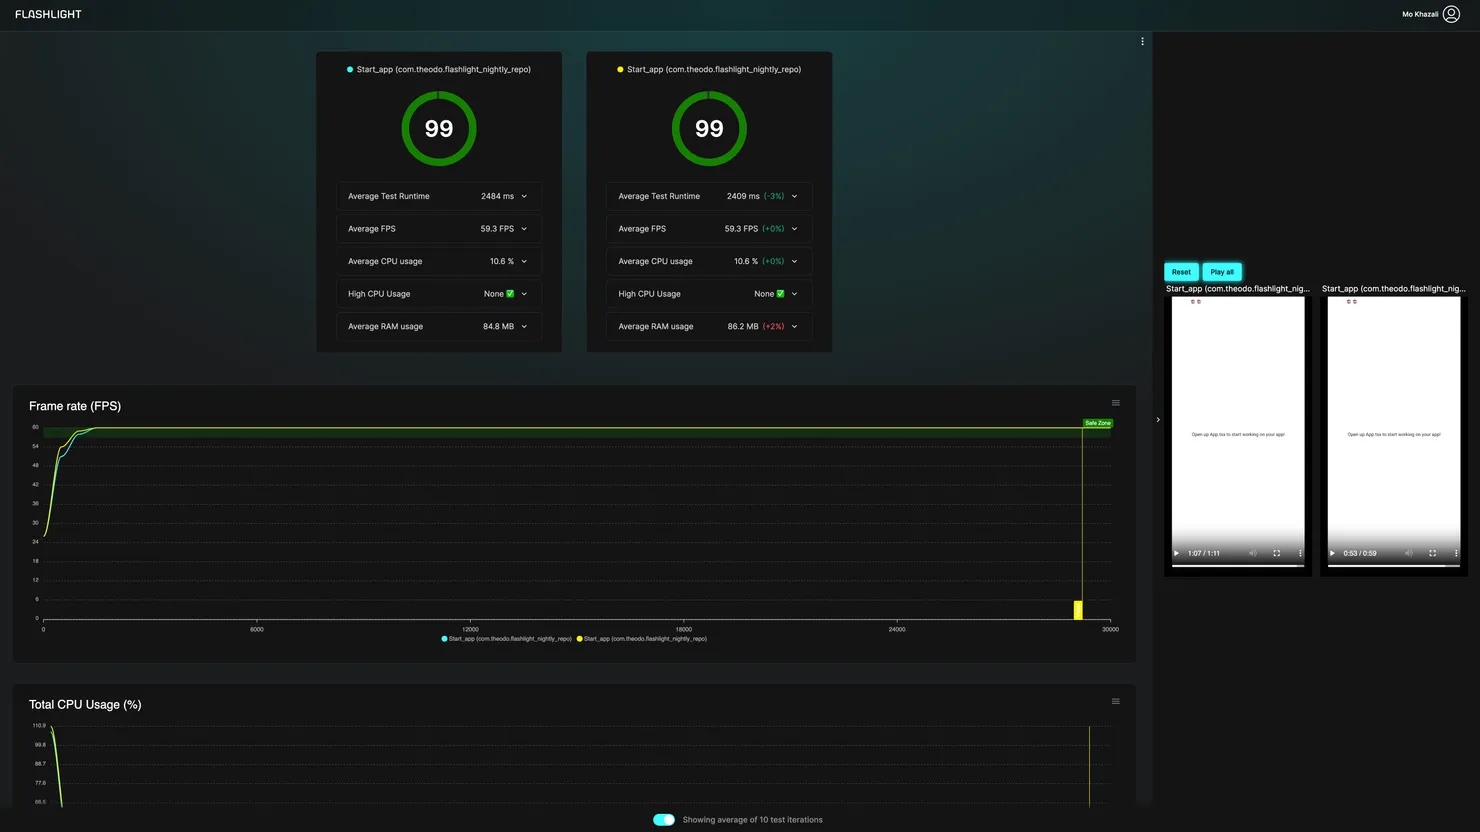Play the second video at 0:53
Viewport: 1480px width, 832px height.
(1333, 553)
